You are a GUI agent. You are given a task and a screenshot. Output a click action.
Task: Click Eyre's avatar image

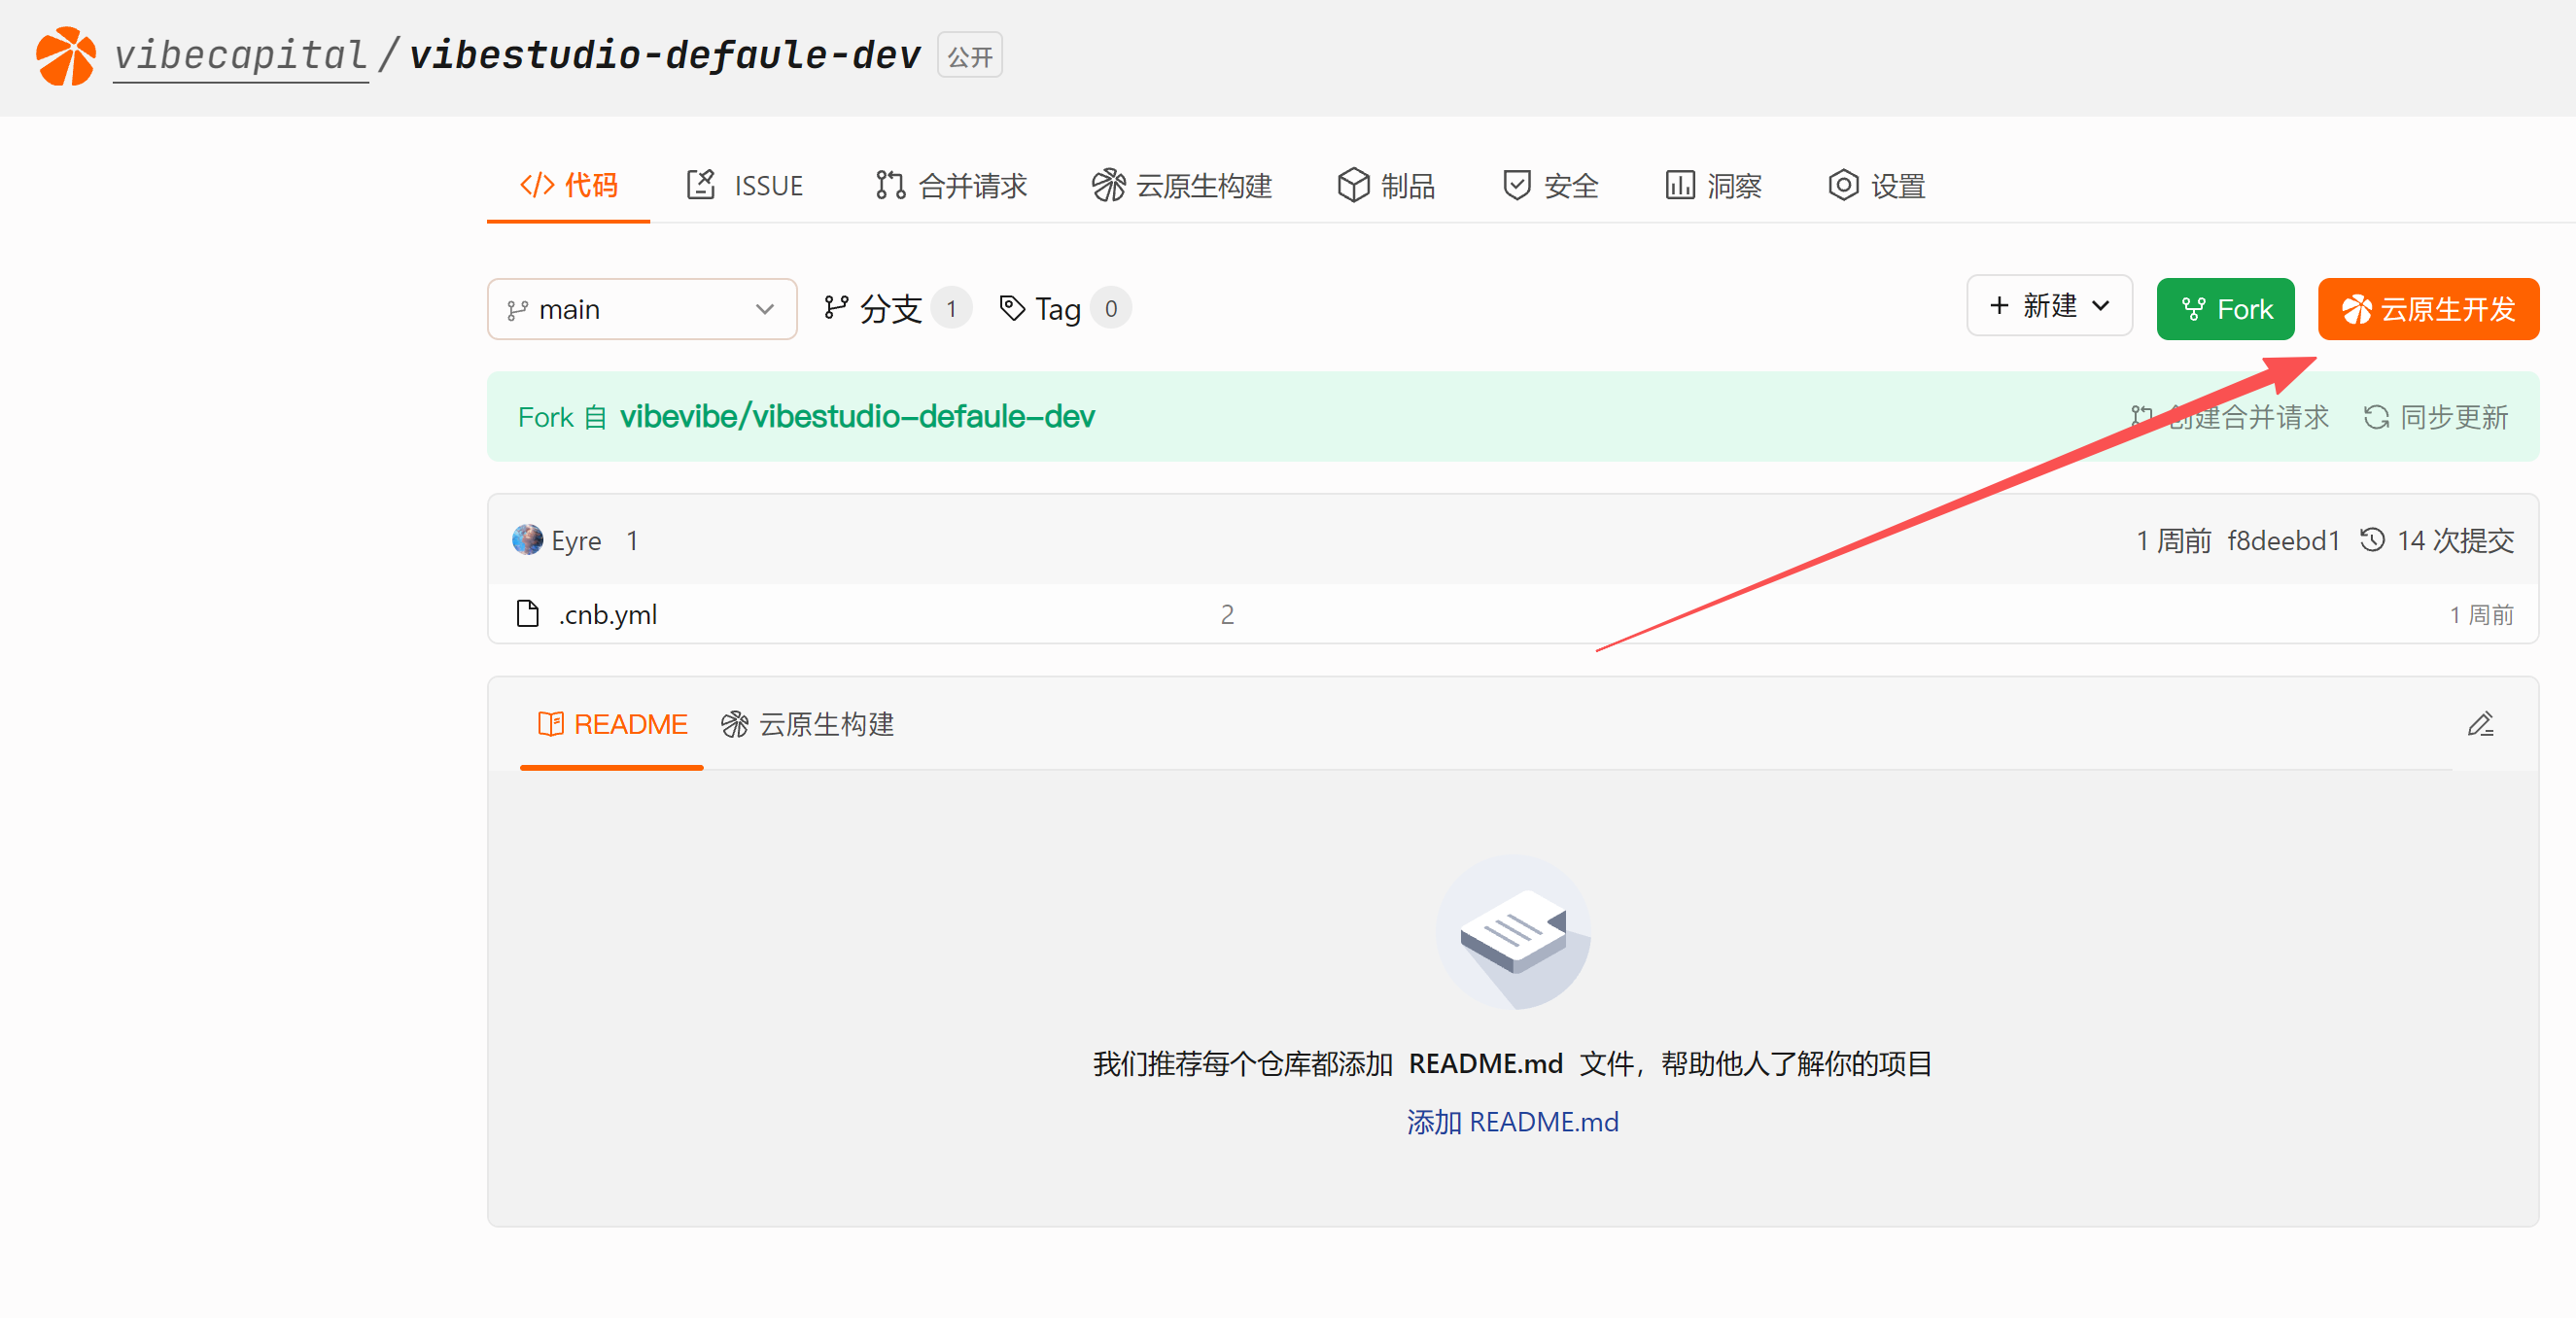click(527, 540)
